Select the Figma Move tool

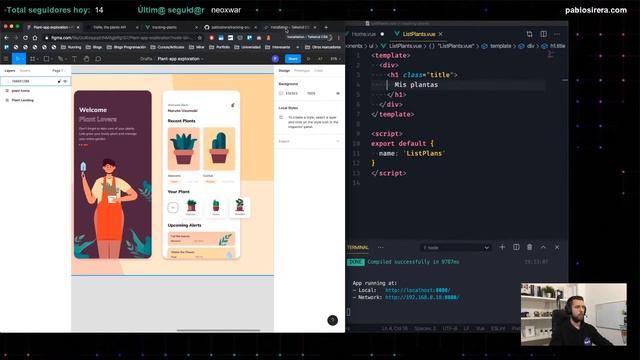click(x=17, y=59)
